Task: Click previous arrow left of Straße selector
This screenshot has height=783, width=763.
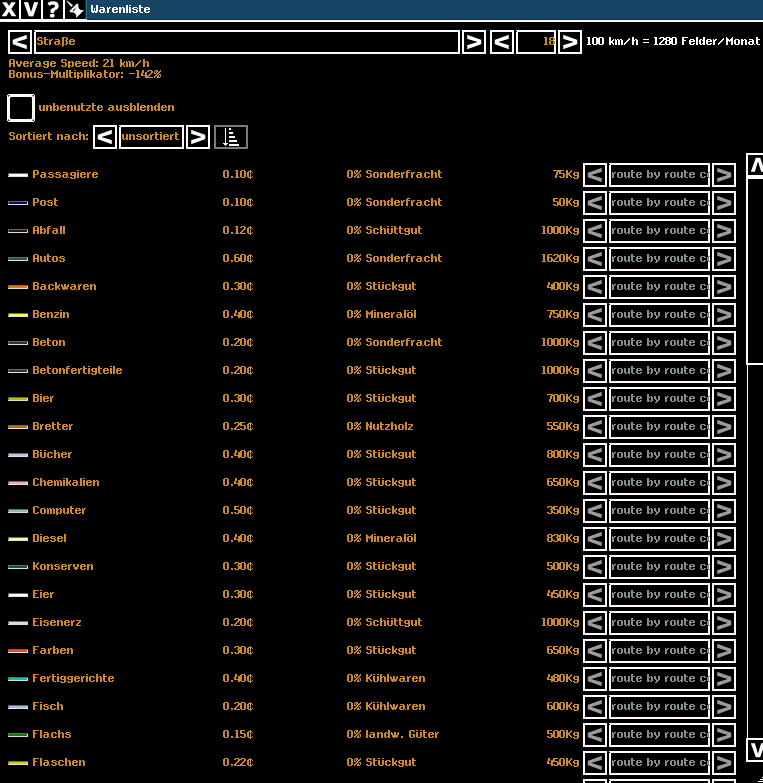Action: (19, 42)
